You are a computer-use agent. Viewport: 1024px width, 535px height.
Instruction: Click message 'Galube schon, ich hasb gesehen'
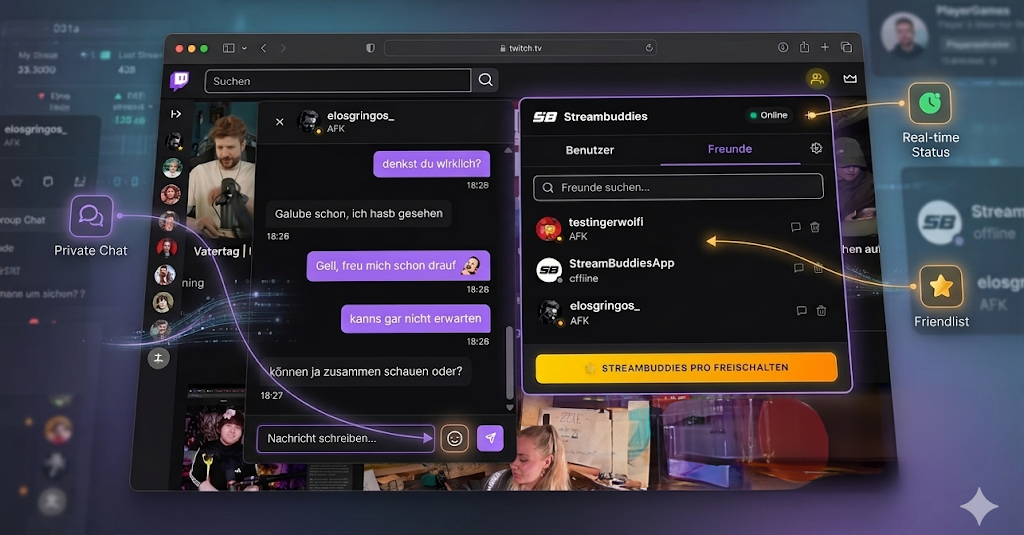[359, 214]
